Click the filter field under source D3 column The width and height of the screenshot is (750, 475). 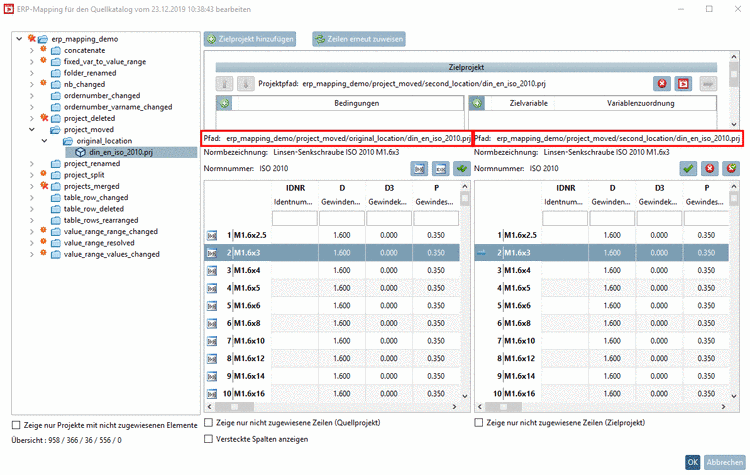point(389,218)
